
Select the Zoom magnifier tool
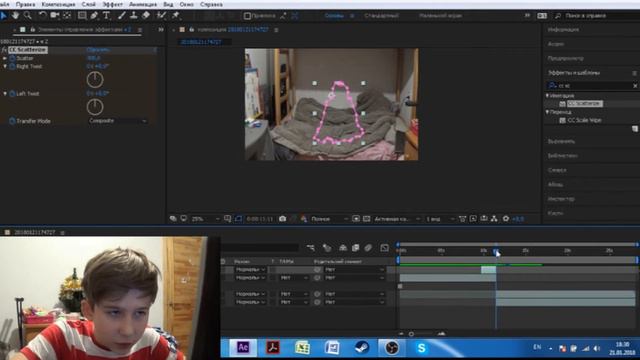[27, 16]
